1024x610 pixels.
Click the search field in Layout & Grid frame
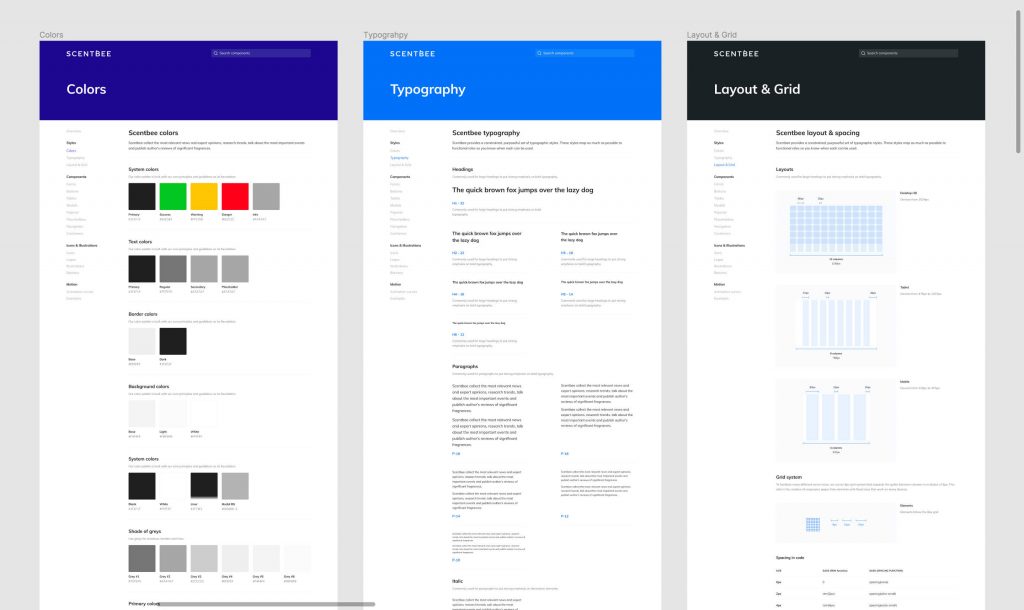[908, 54]
